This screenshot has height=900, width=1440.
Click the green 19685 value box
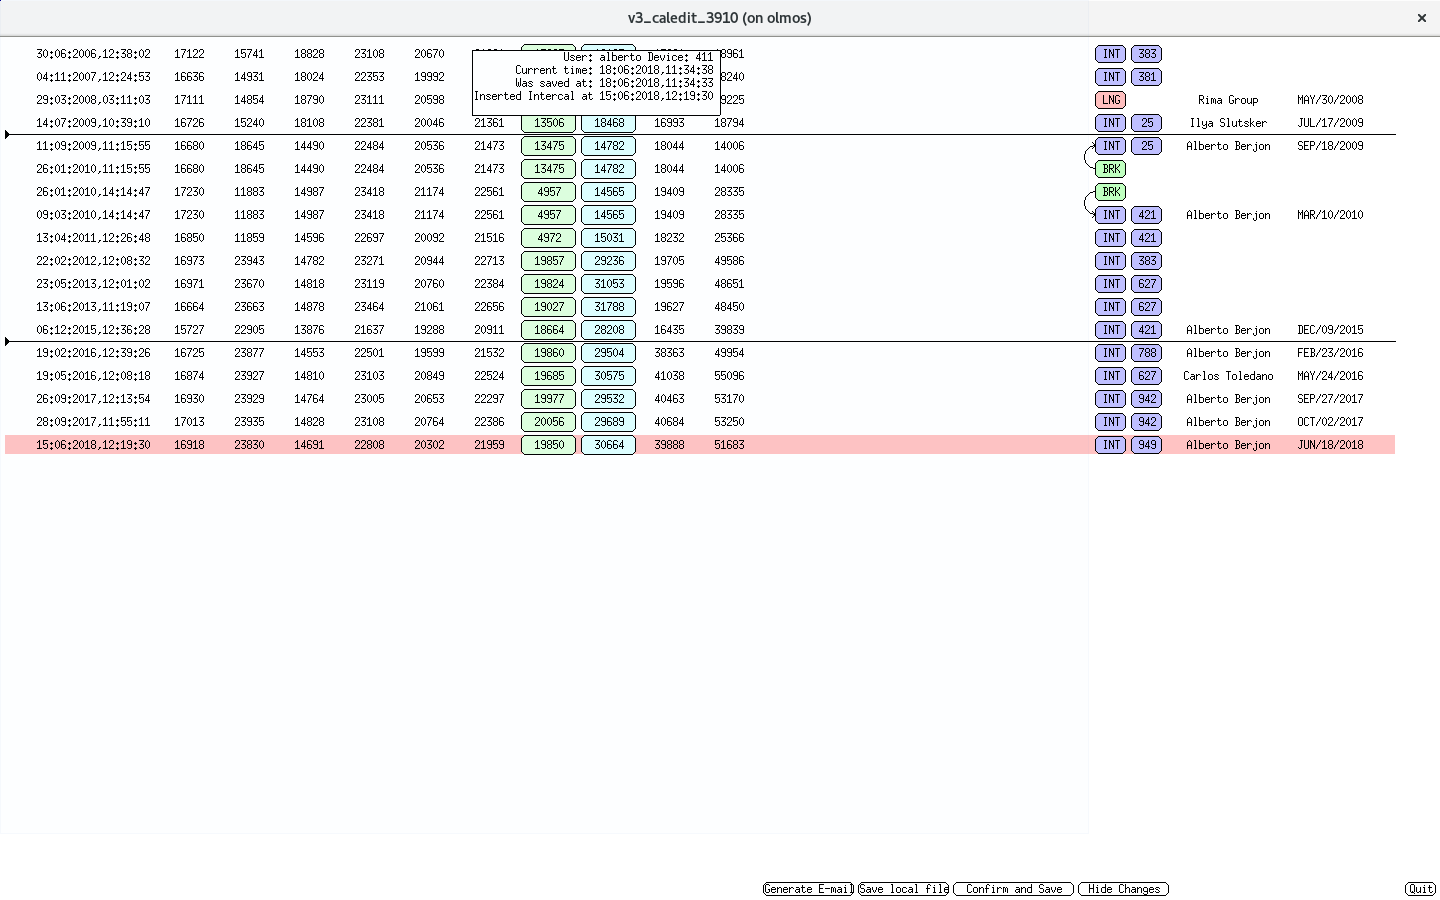[x=548, y=376]
